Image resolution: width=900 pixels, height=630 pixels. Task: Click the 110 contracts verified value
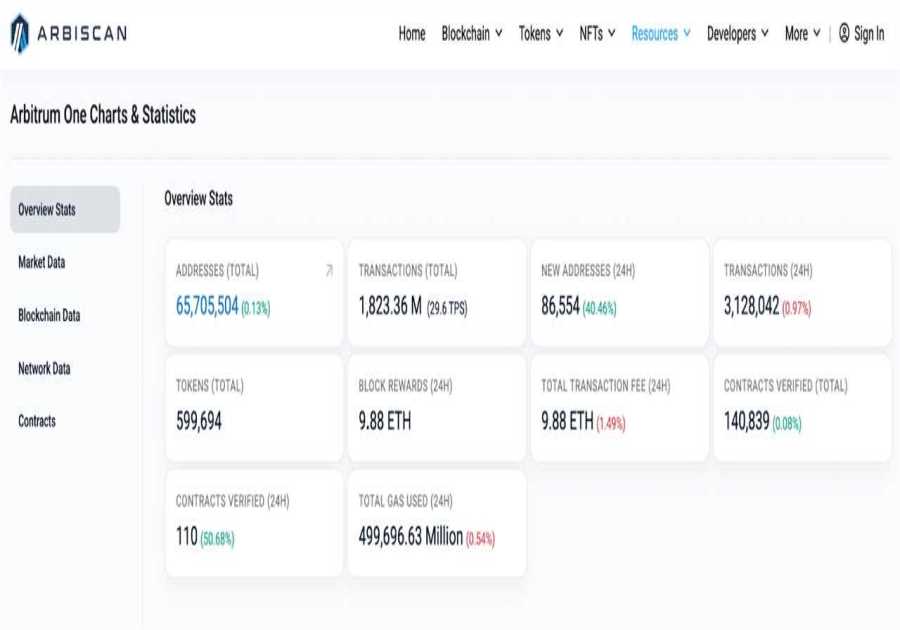pos(187,536)
